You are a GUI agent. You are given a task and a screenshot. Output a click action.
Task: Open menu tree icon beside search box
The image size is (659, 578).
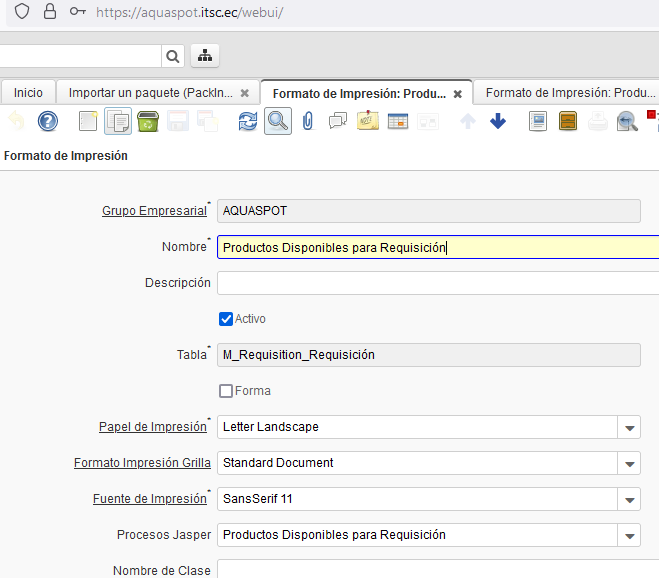click(x=204, y=56)
